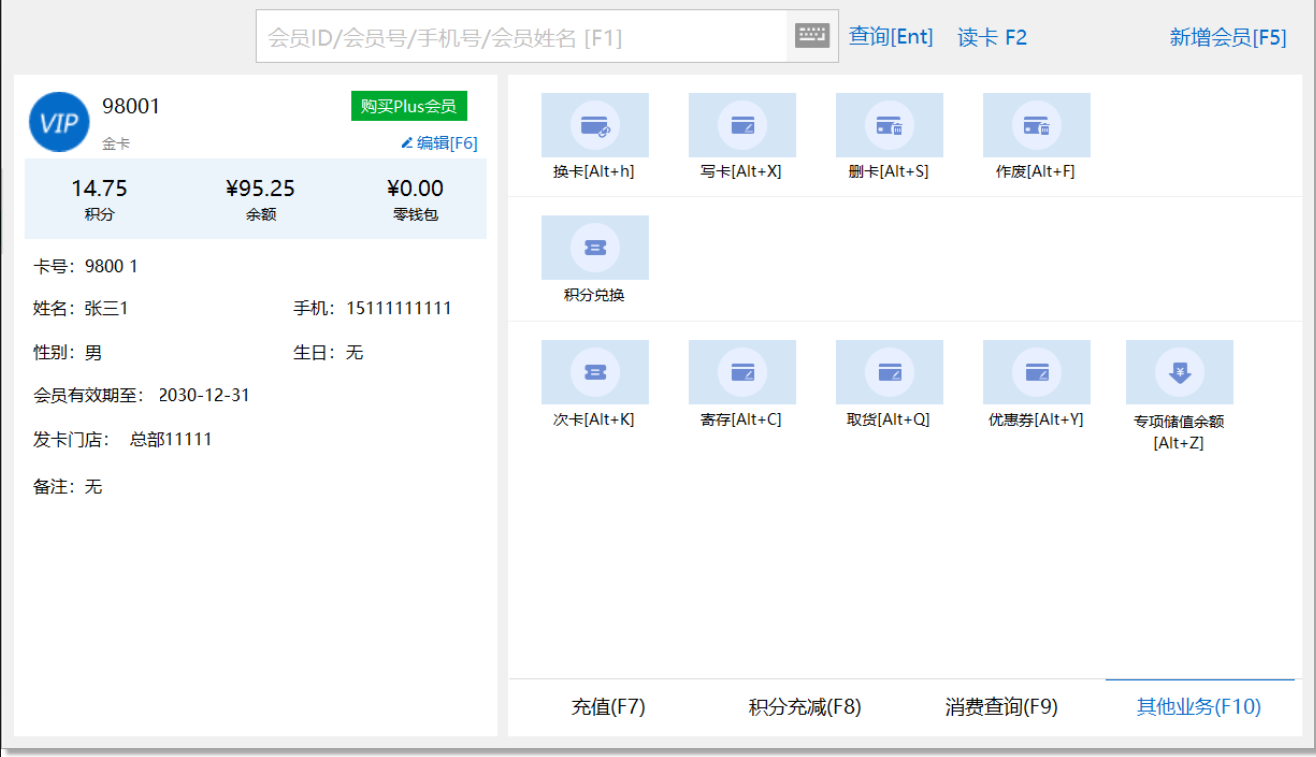Focus the member ID search input field
Screen dimensions: 1316x757
[520, 38]
